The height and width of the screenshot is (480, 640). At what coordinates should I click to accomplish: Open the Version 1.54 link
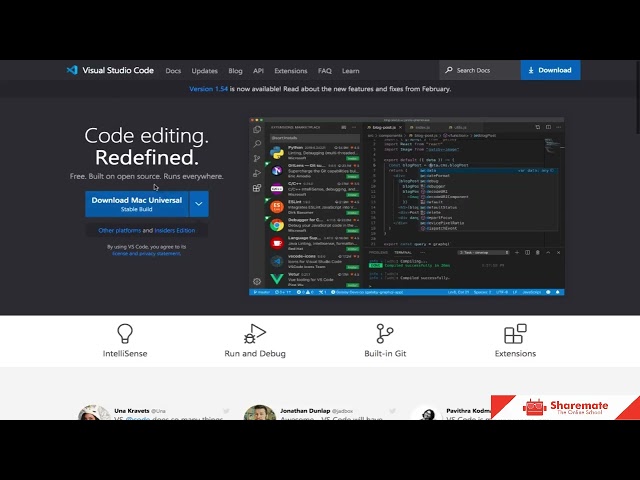click(x=208, y=89)
